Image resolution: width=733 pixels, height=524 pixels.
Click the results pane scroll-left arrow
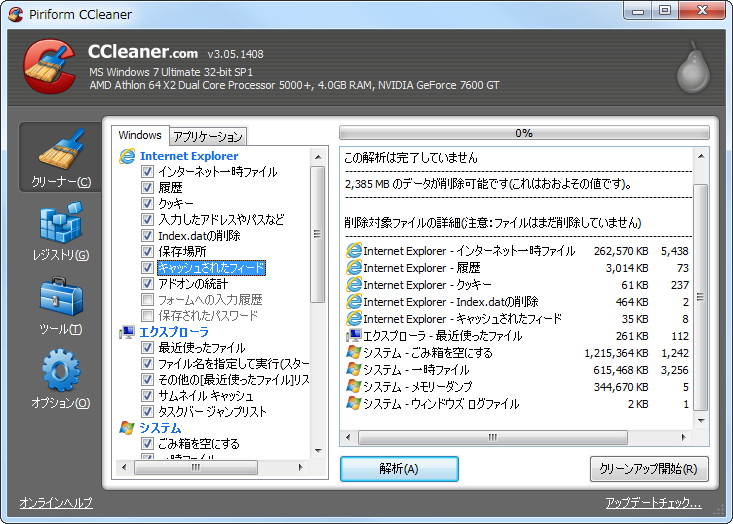(348, 438)
